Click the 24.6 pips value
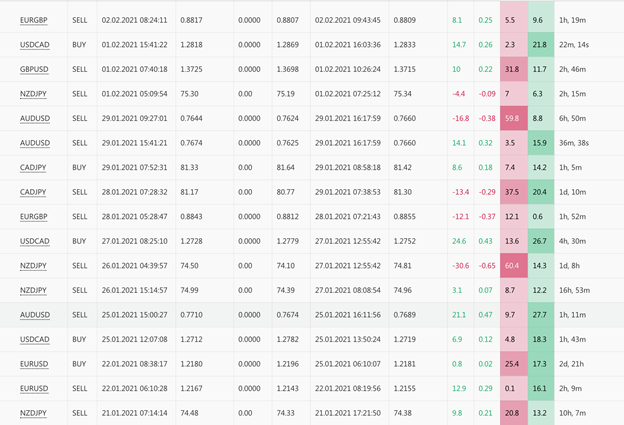Image resolution: width=624 pixels, height=425 pixels. pyautogui.click(x=459, y=240)
